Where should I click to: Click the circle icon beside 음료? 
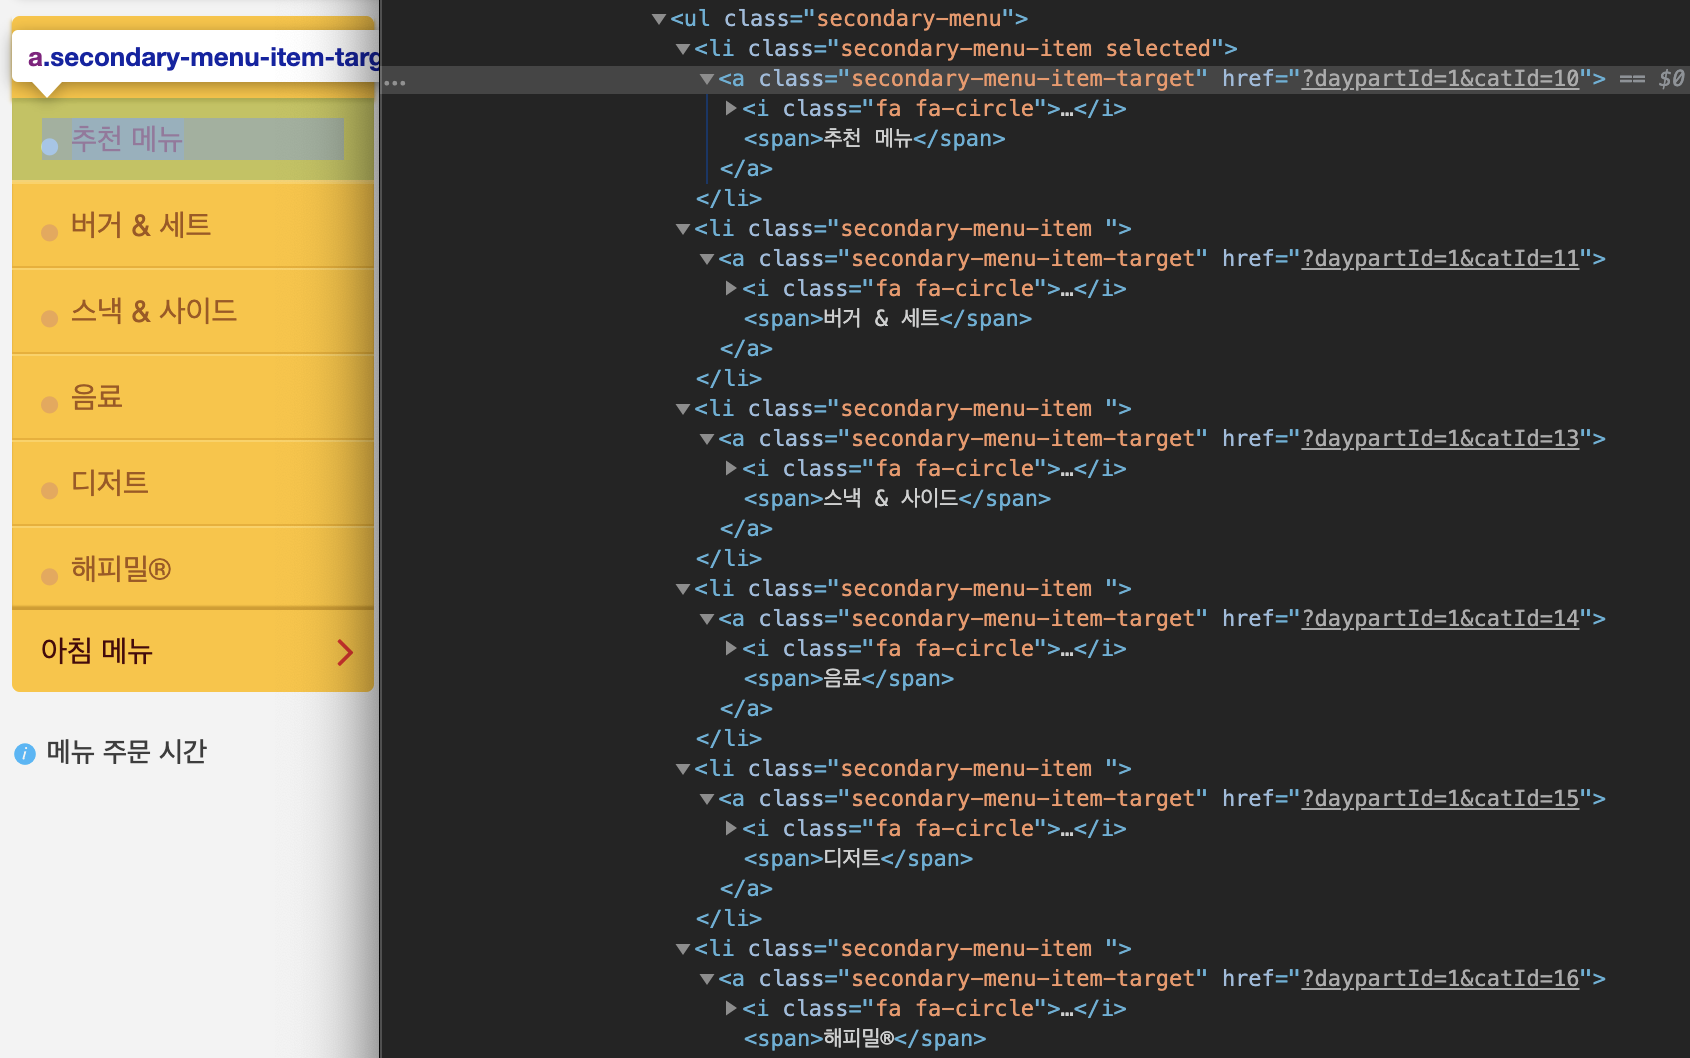tap(50, 405)
